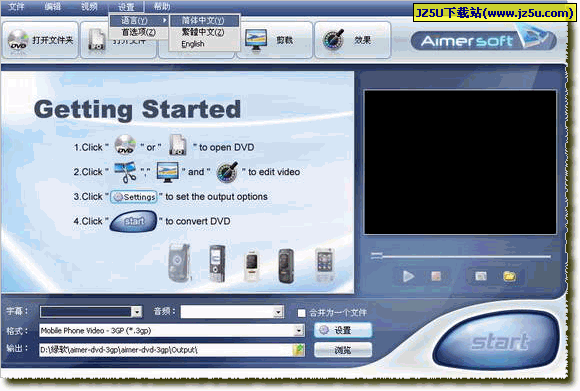Viewport: 580px width, 391px height.
Task: Select Traditional Chinese in language submenu
Action: click(203, 32)
